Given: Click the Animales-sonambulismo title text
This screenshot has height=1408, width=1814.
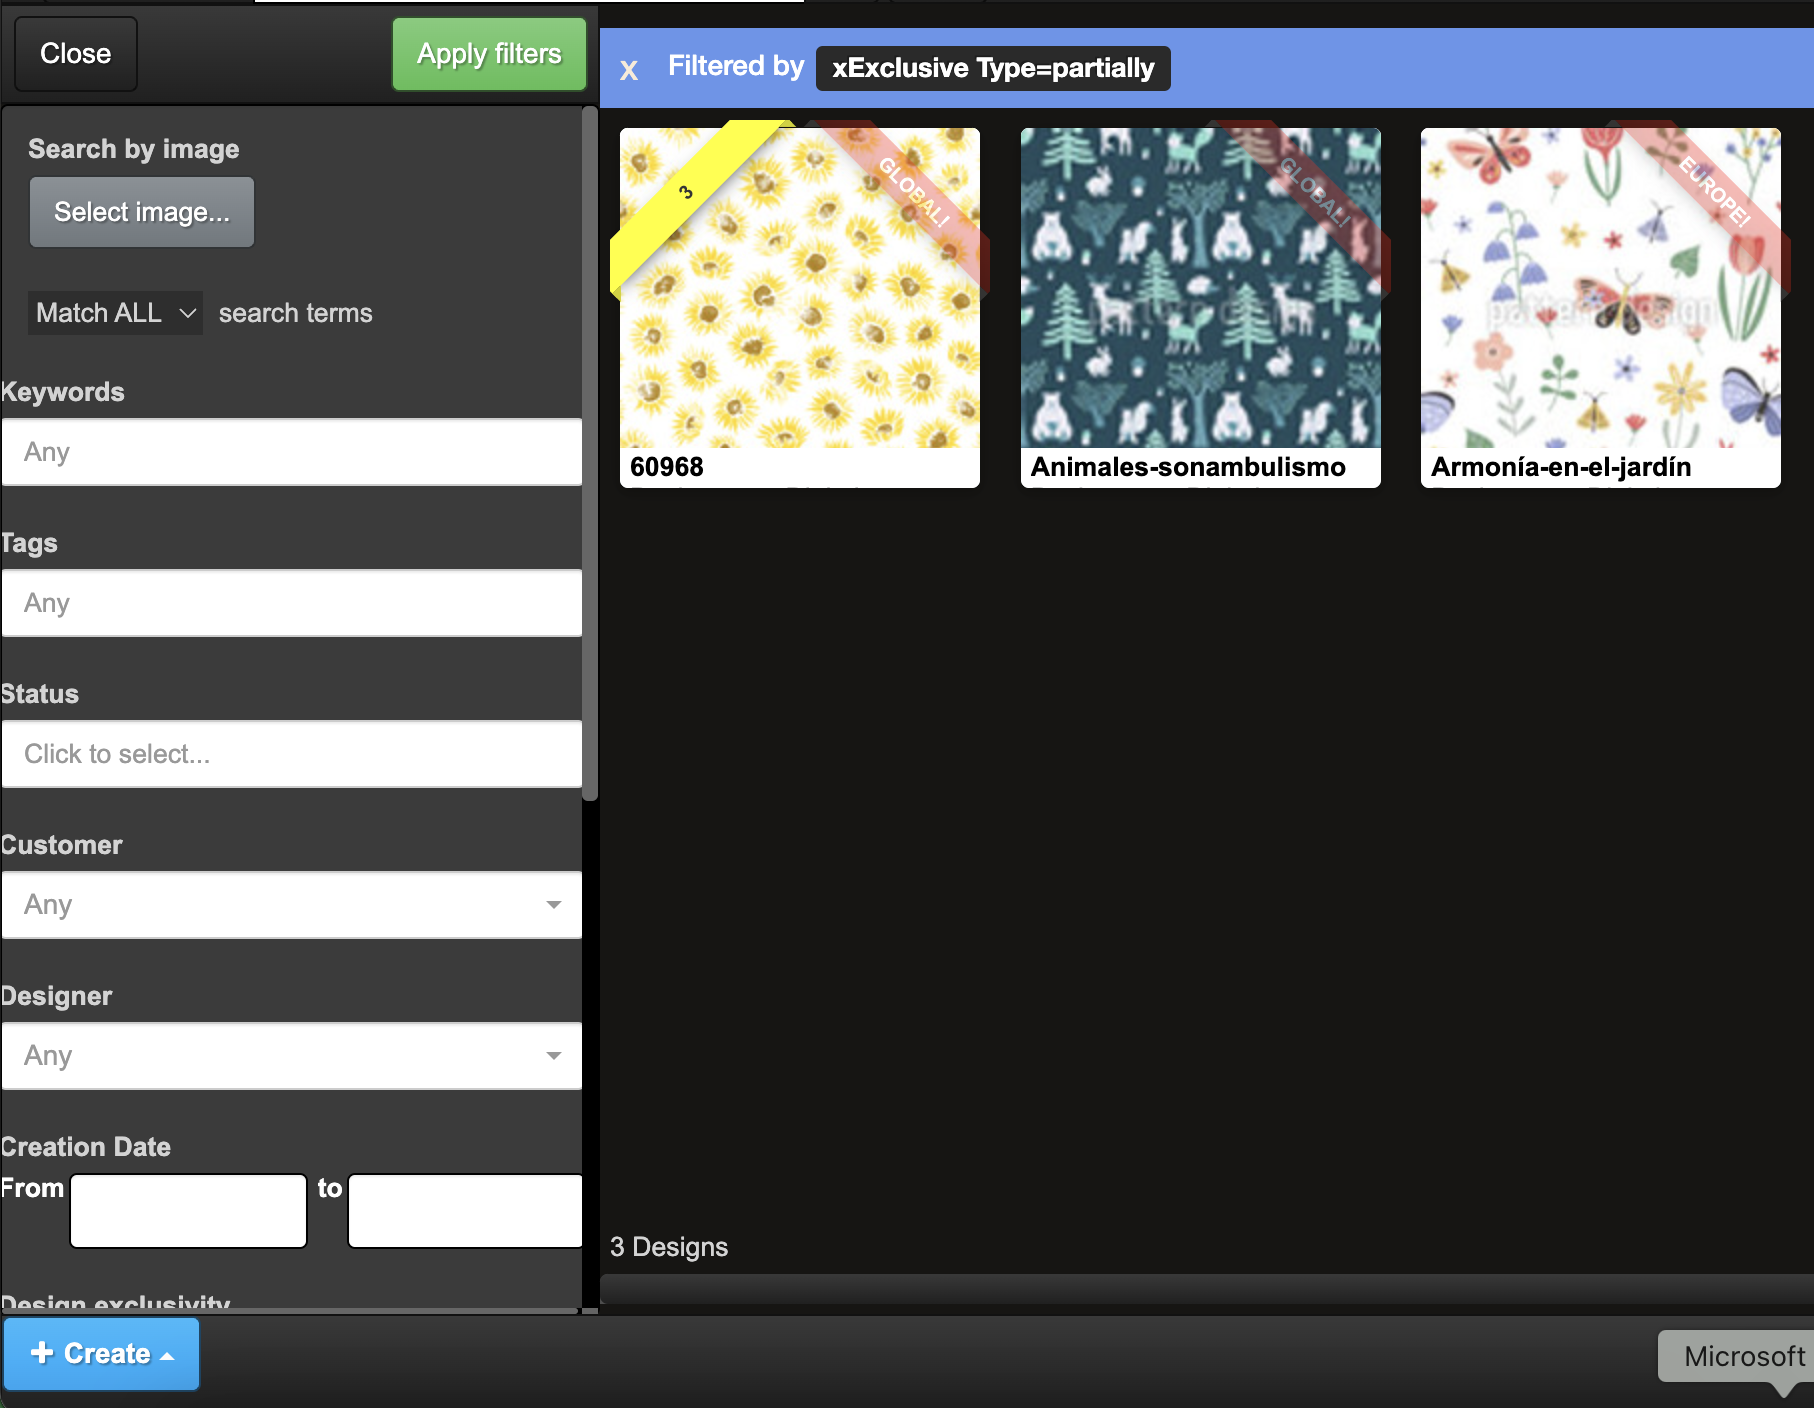Looking at the screenshot, I should 1188,467.
